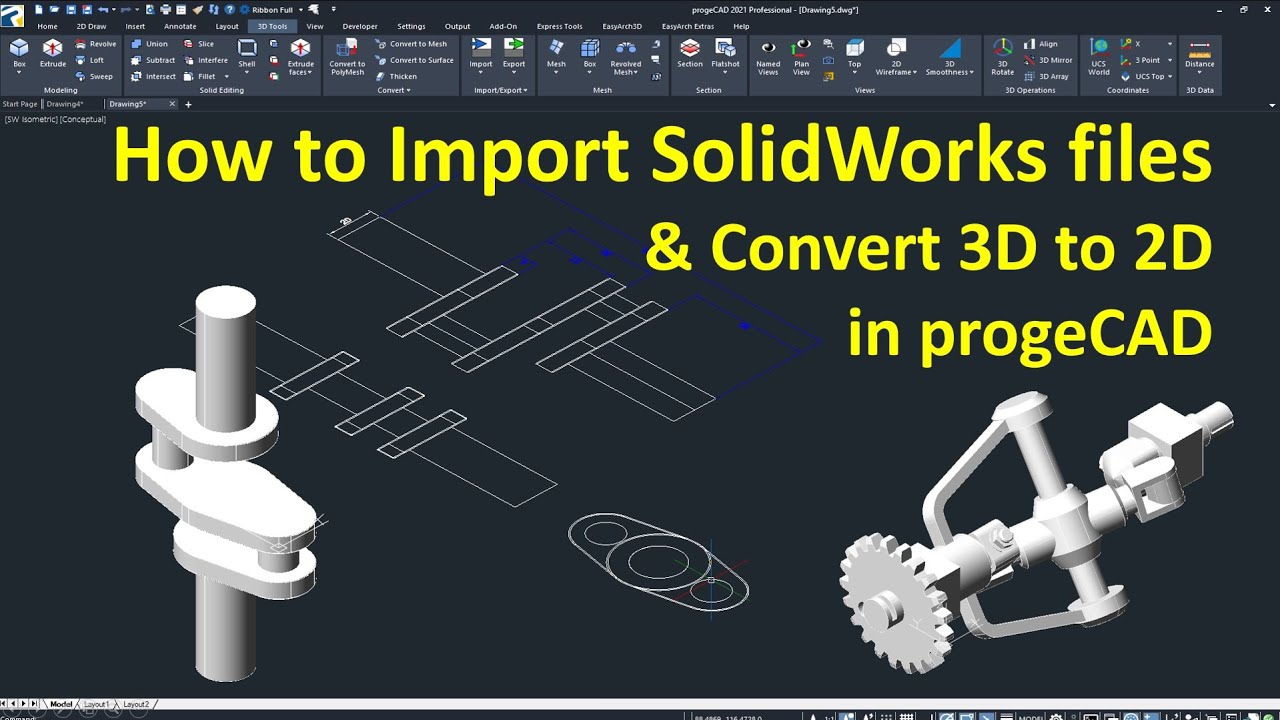Screen dimensions: 1280x720
Task: Close the Drawing5 document tab
Action: [x=172, y=104]
